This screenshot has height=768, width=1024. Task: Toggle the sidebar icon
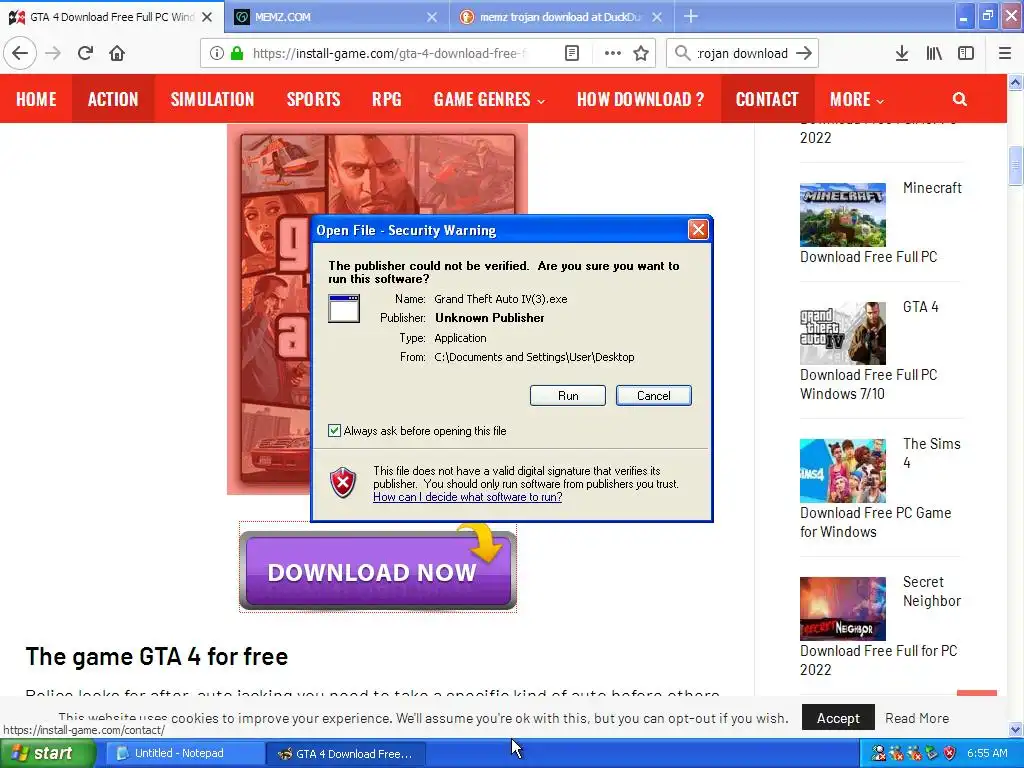click(x=966, y=54)
